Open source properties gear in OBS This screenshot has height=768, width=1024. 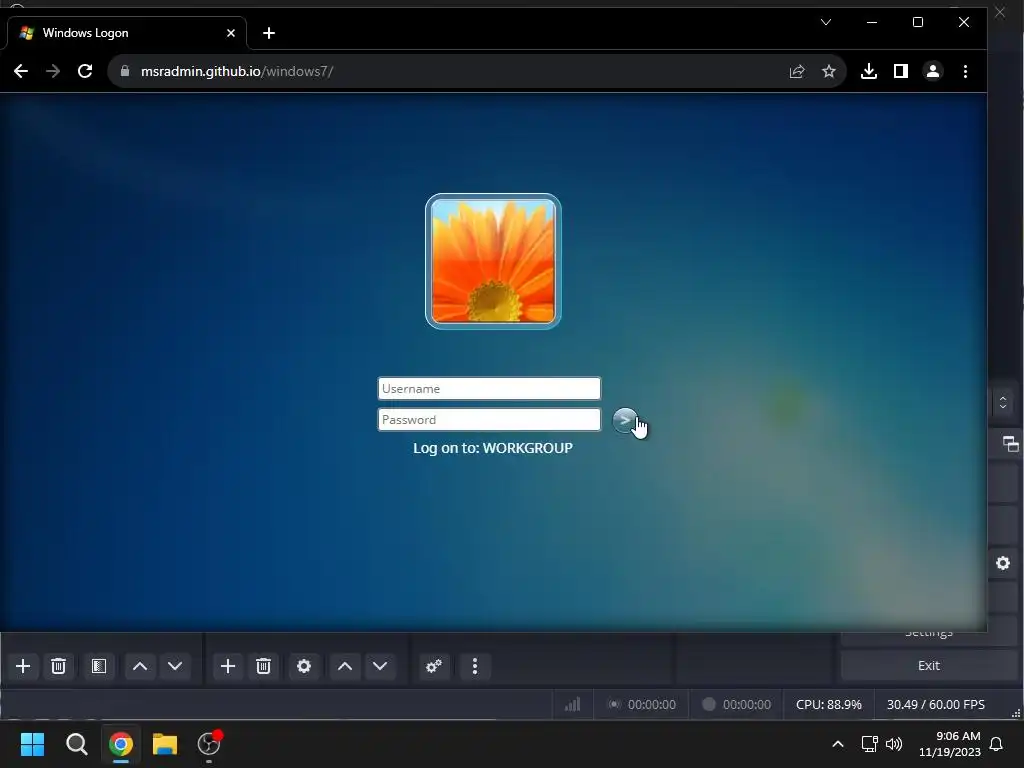click(x=304, y=666)
